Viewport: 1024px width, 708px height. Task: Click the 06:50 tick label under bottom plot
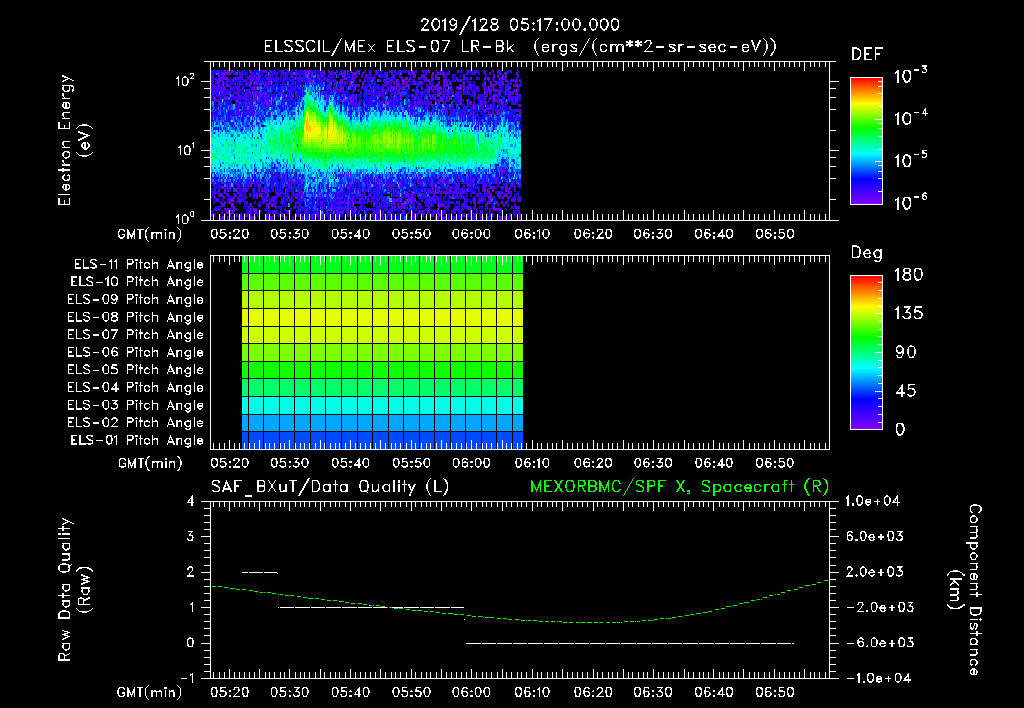tap(775, 692)
